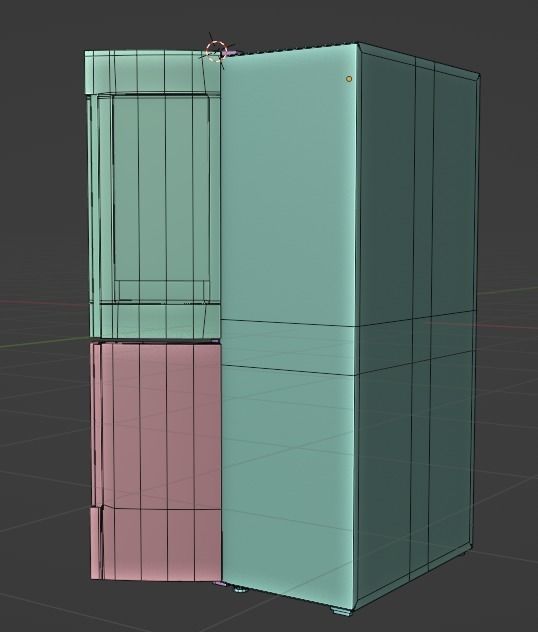Select the inset panel on upper-left door
Screen dimensions: 538x632
tap(161, 187)
